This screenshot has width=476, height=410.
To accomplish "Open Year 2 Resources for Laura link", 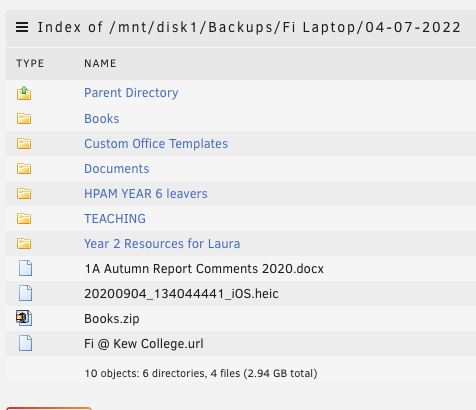I will coord(162,244).
